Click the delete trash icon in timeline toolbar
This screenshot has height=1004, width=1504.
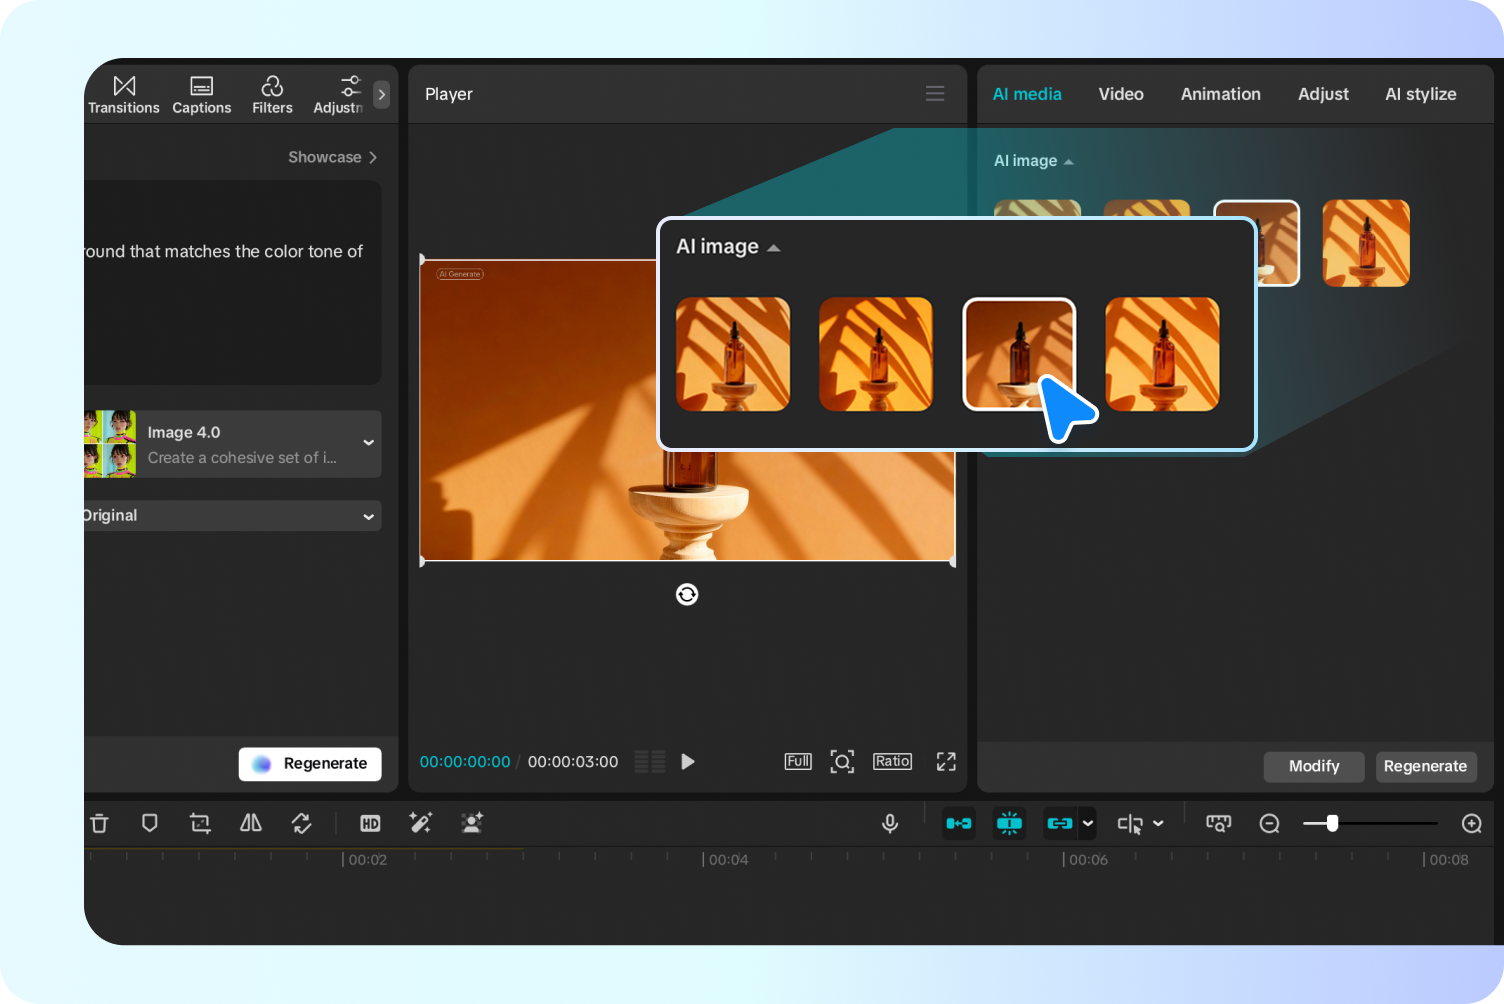tap(99, 823)
